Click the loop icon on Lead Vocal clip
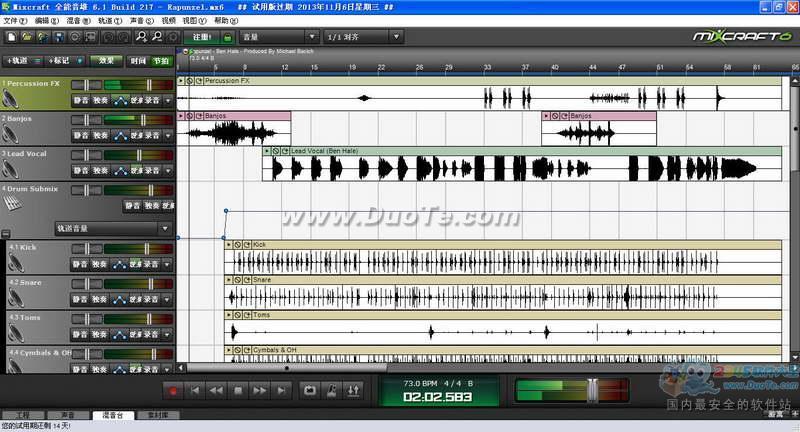800x432 pixels. (x=285, y=151)
